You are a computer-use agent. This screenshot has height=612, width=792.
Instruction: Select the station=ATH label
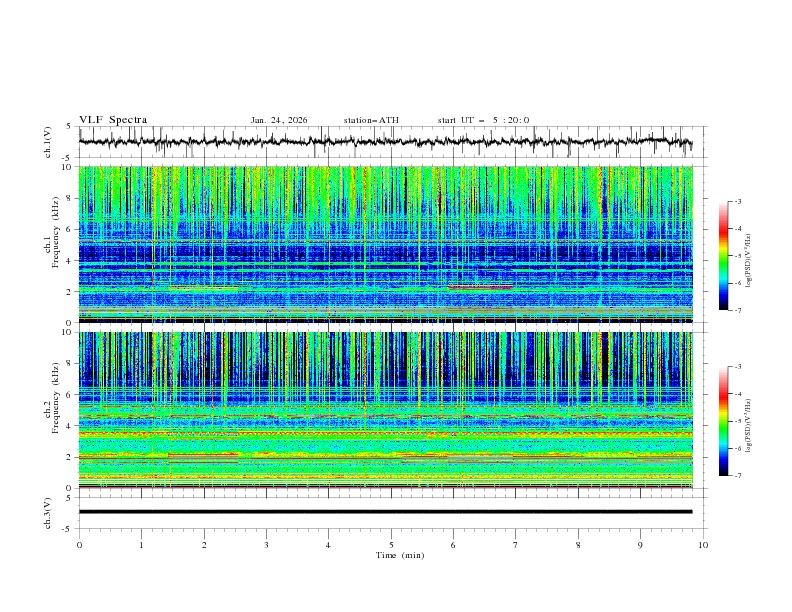(371, 120)
